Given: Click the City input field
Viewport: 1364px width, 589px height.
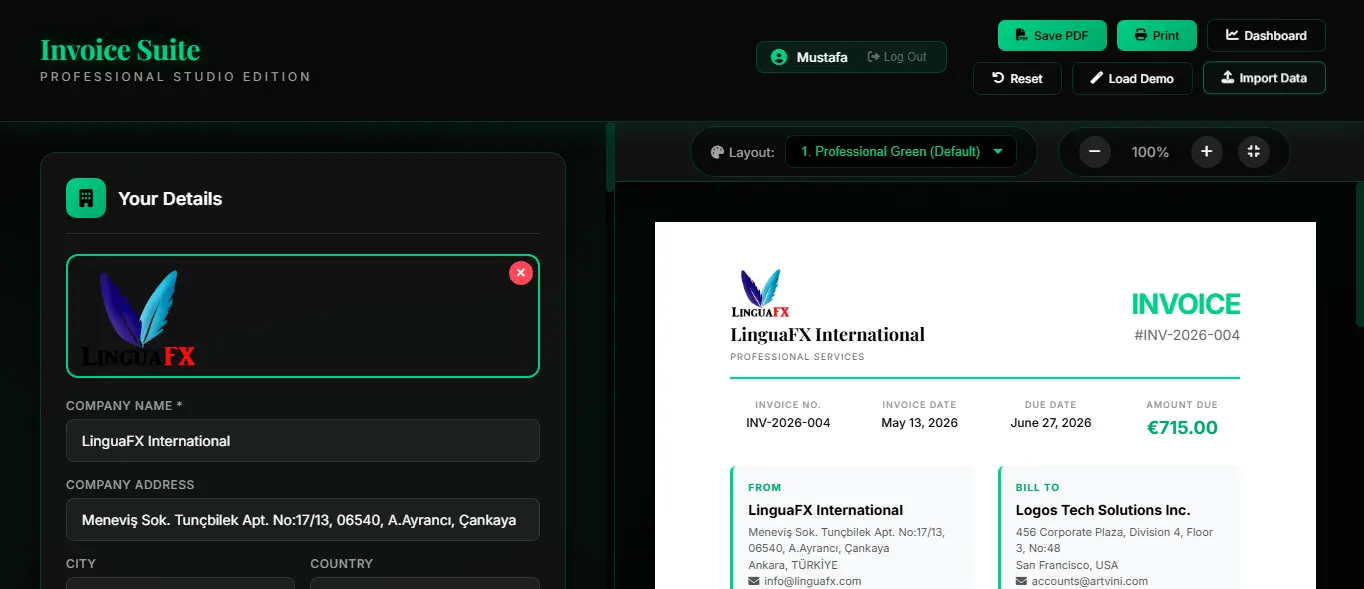Looking at the screenshot, I should point(180,583).
